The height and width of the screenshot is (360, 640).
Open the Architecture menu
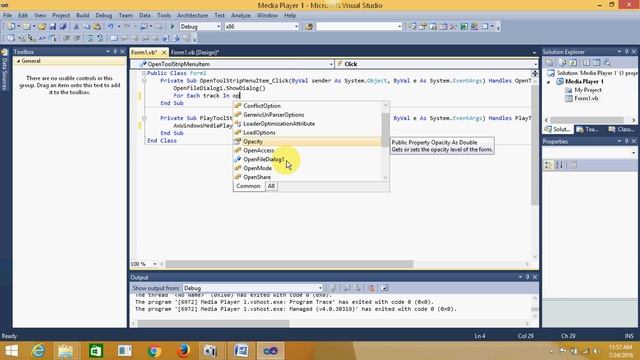click(x=192, y=16)
